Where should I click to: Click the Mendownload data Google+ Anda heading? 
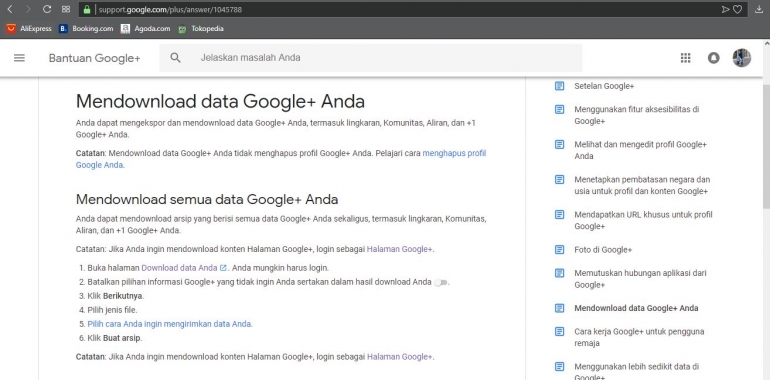[x=220, y=102]
